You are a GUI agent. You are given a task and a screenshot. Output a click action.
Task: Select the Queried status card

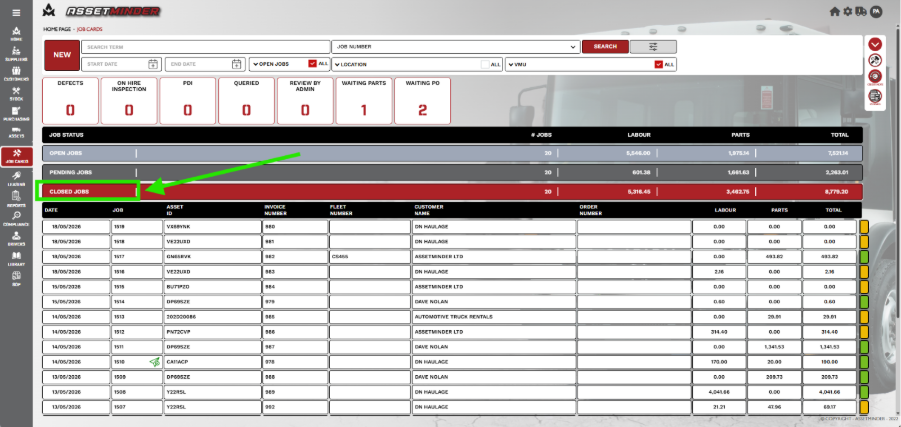[x=246, y=101]
